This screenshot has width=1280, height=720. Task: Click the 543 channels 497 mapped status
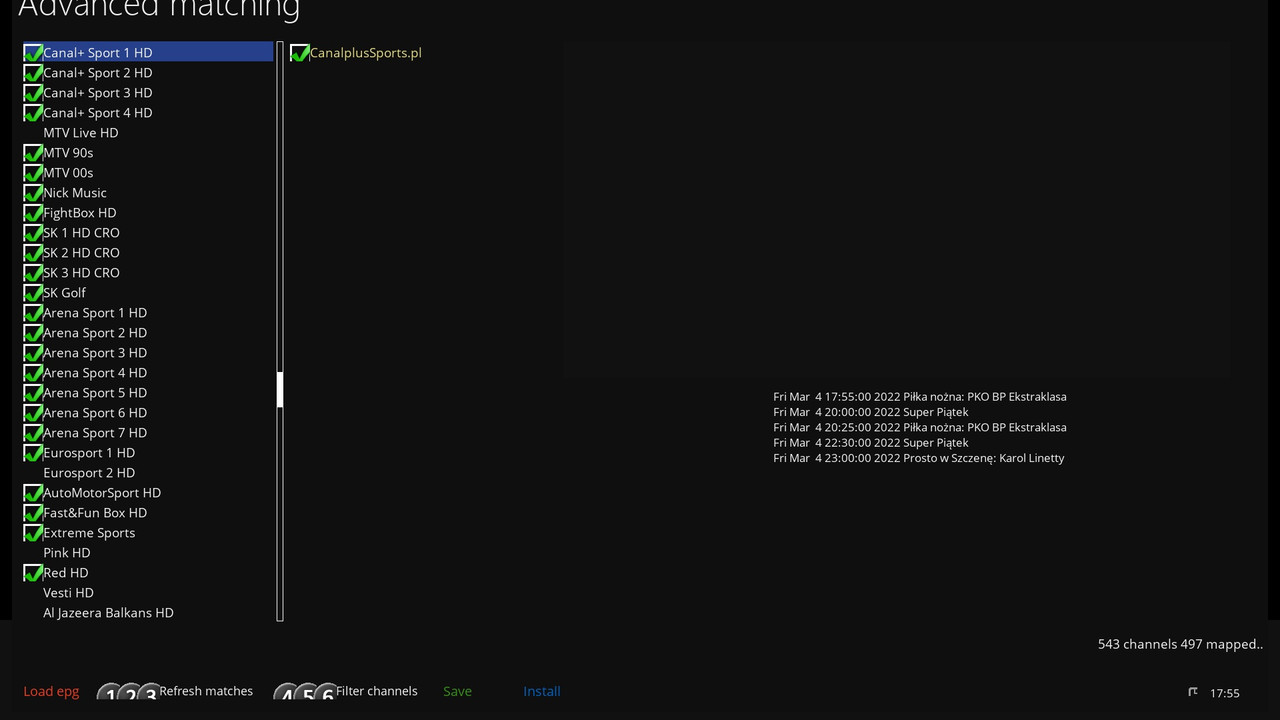click(1180, 644)
